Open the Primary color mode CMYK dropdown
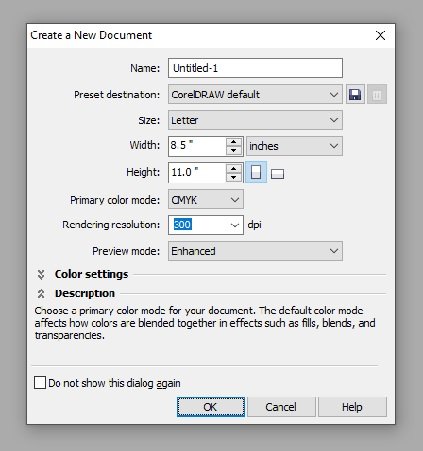423x451 pixels. click(x=206, y=199)
